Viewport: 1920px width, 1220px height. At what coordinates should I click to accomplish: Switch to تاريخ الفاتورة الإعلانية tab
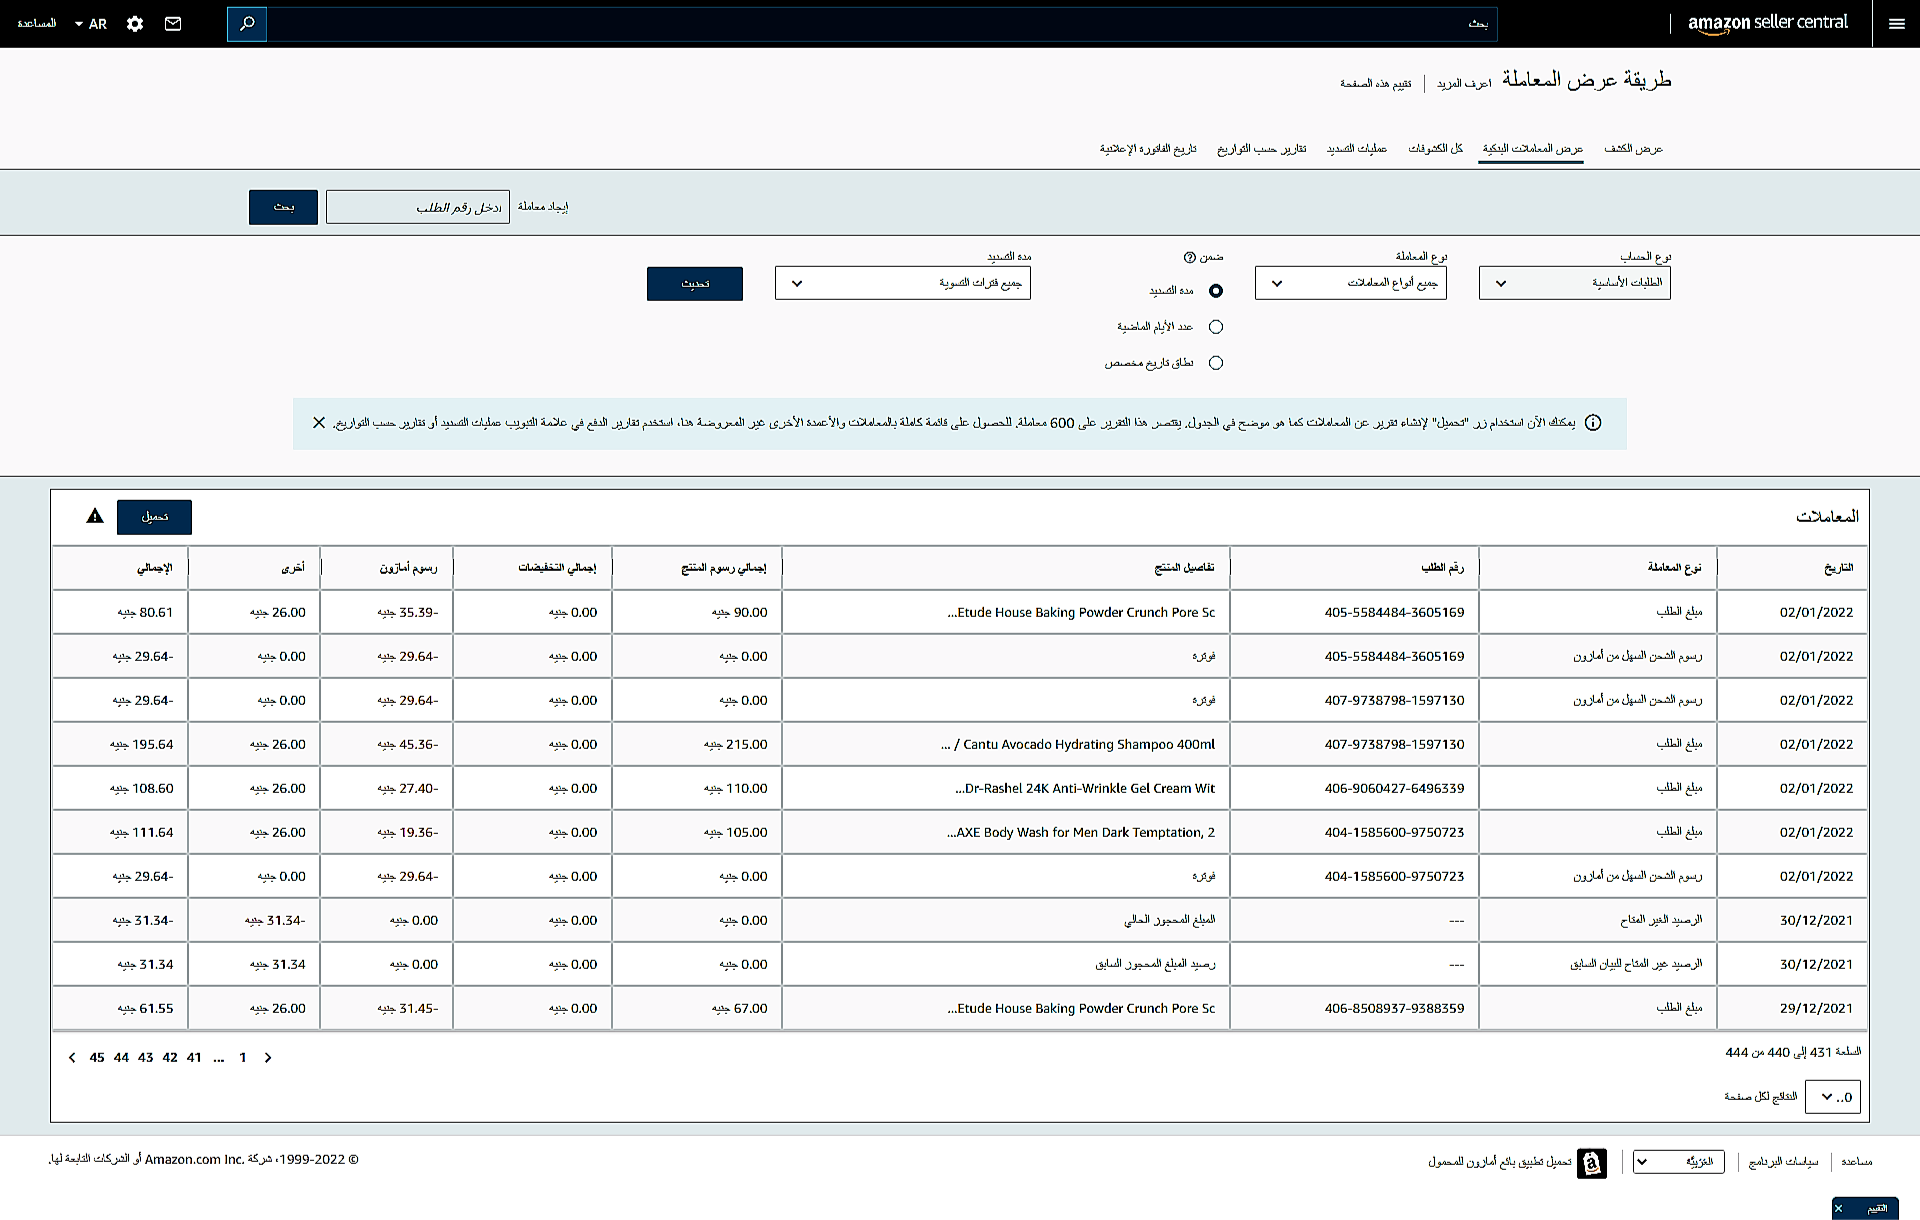click(x=1148, y=149)
